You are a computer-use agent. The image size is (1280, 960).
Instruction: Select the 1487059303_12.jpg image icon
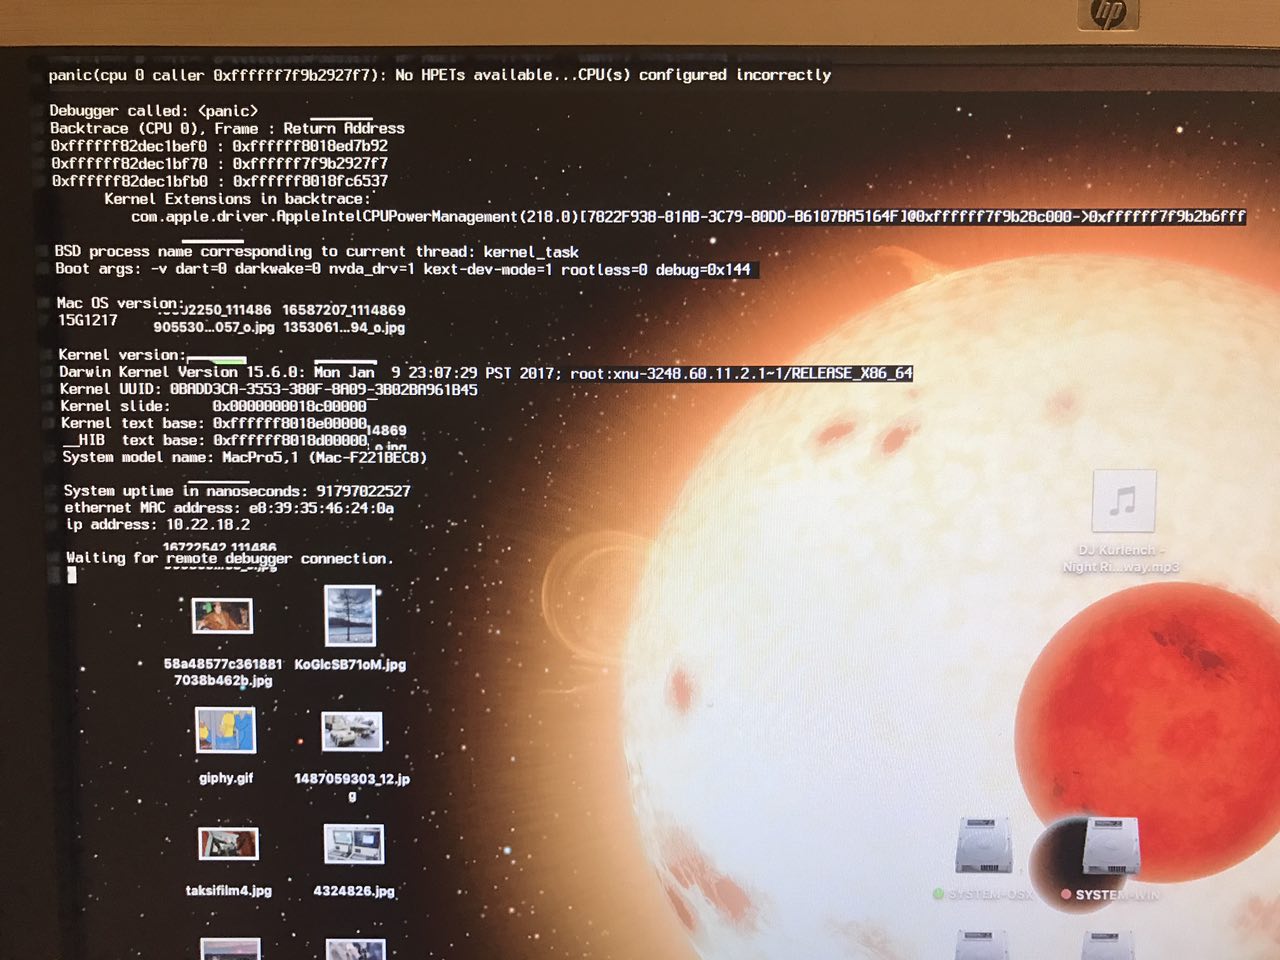click(352, 731)
